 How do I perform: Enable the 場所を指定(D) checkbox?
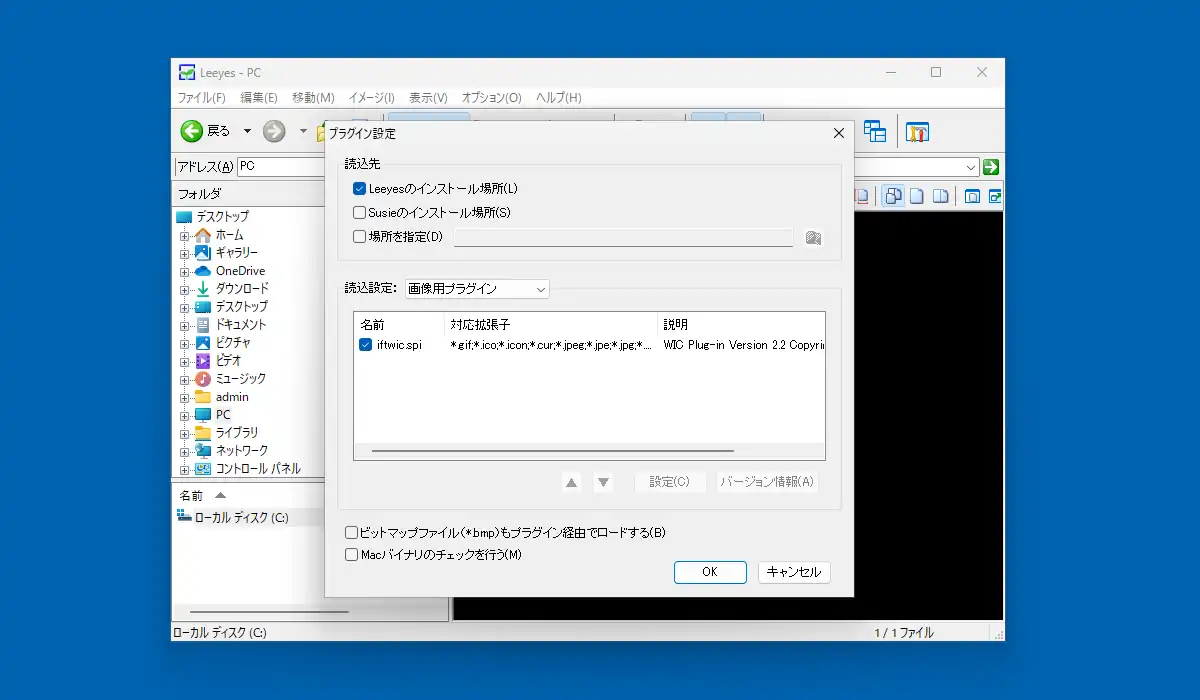click(359, 237)
